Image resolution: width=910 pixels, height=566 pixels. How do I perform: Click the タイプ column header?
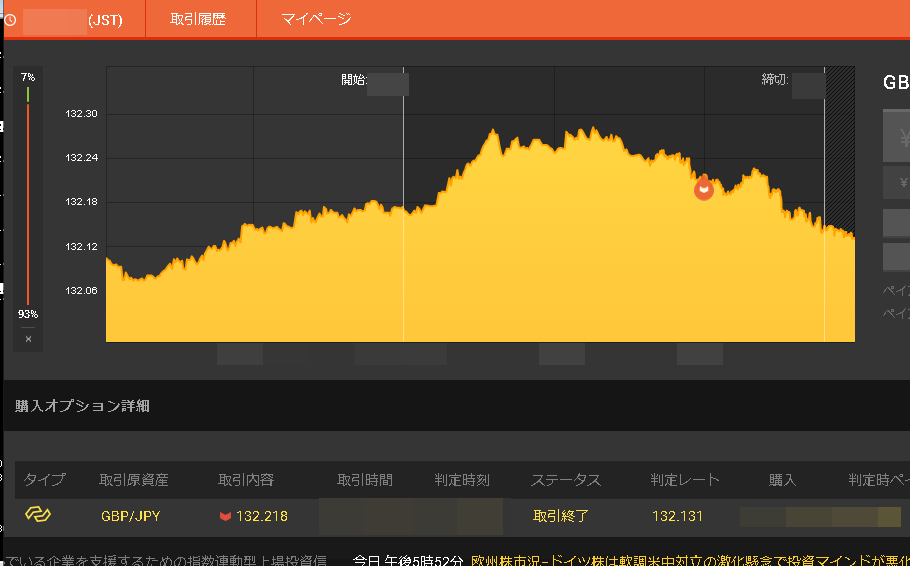[45, 480]
